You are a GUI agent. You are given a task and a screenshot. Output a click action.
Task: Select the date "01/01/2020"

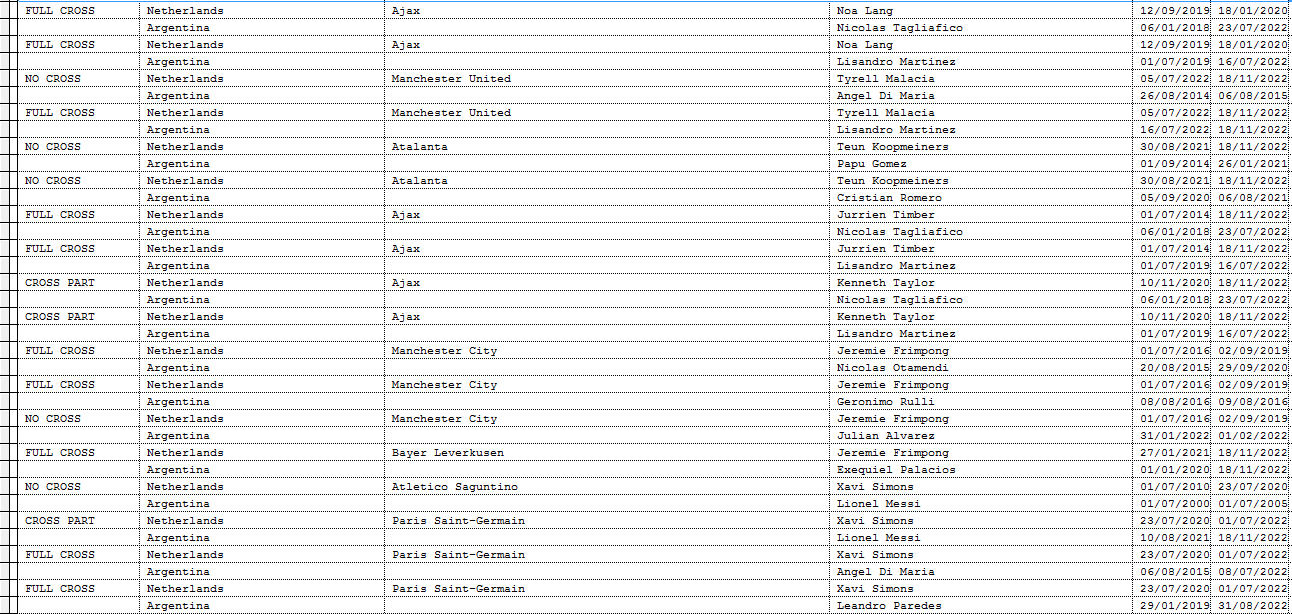pyautogui.click(x=1175, y=470)
